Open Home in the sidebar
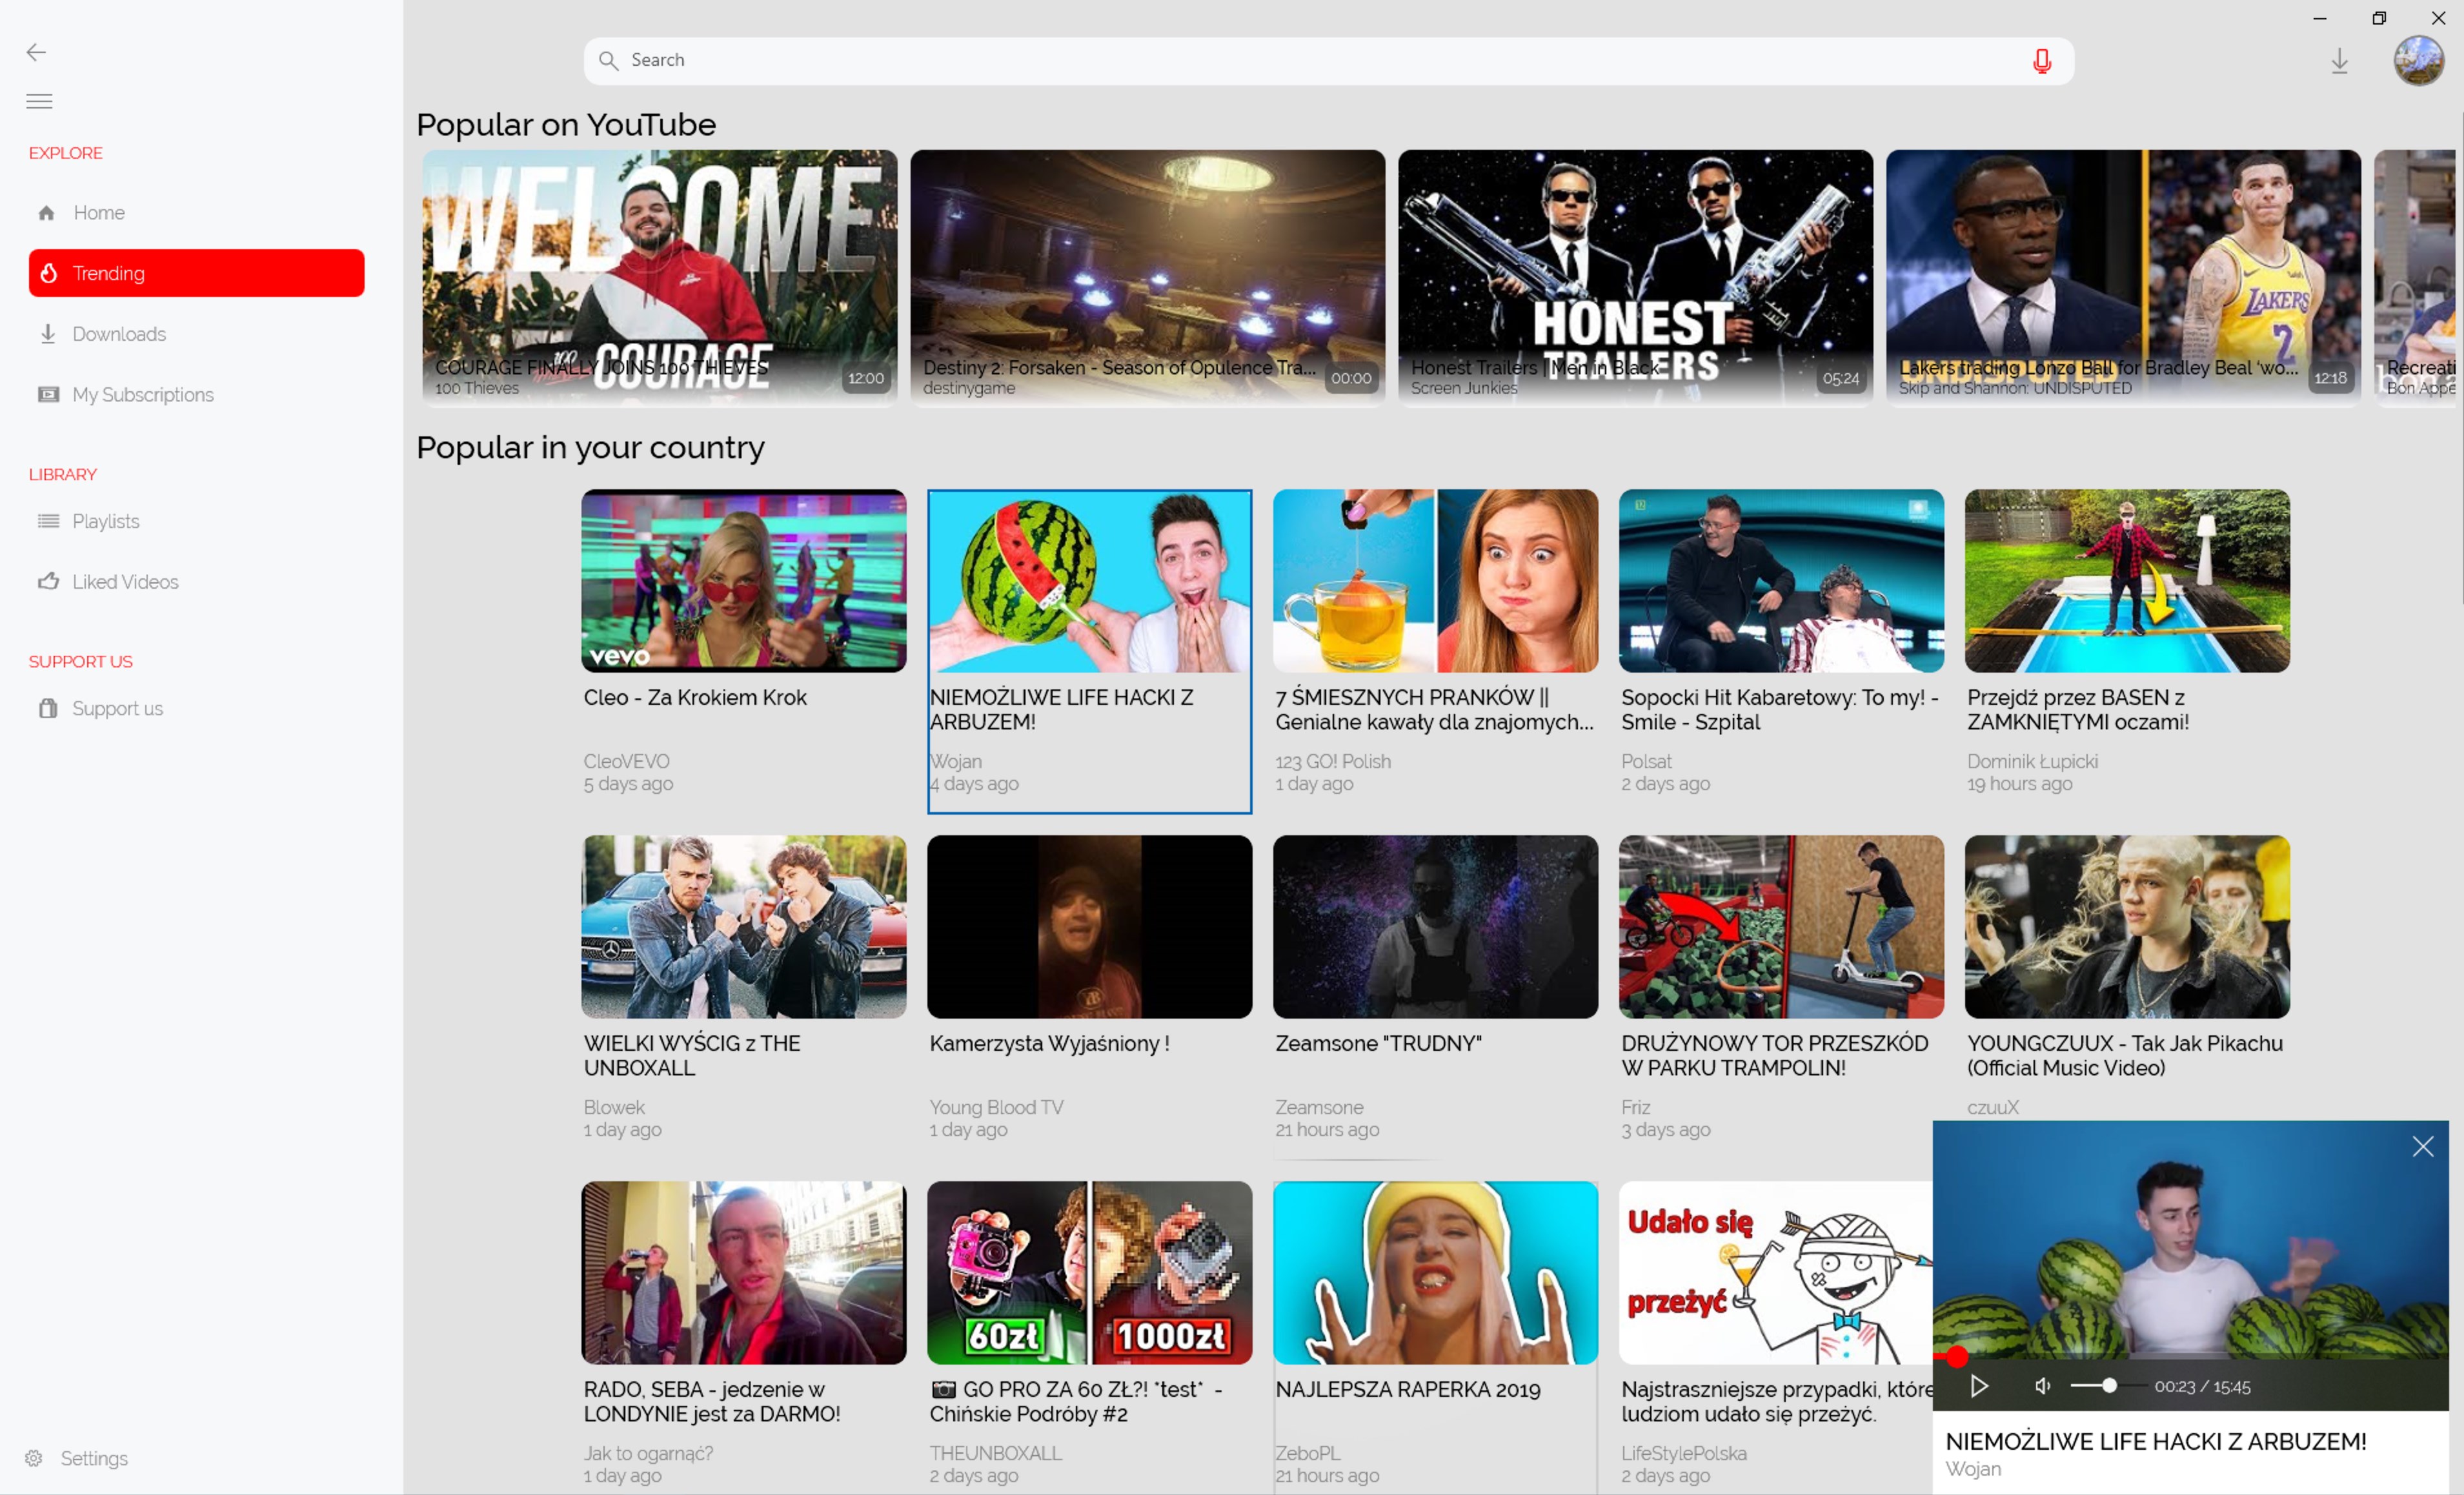The height and width of the screenshot is (1495, 2464). pyautogui.click(x=98, y=213)
